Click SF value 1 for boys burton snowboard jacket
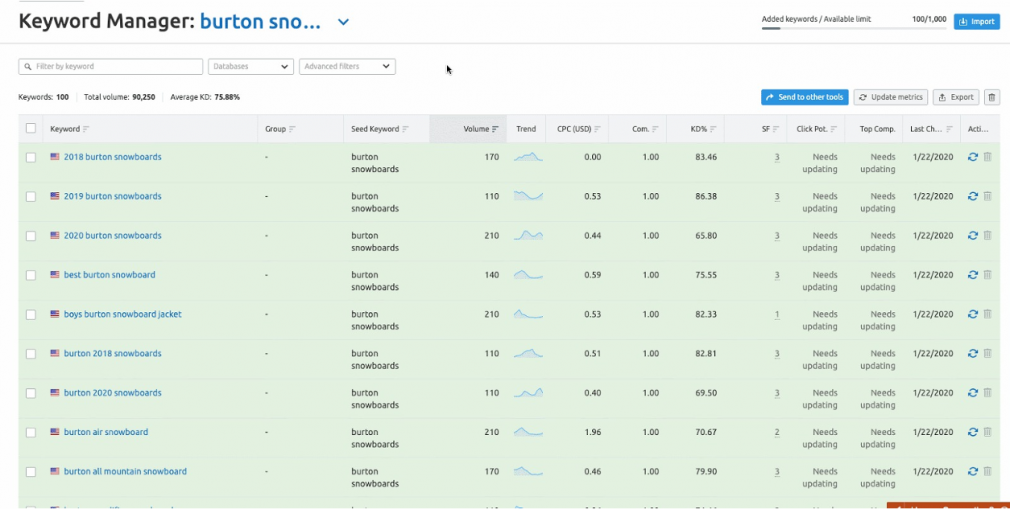1010x509 pixels. pos(777,314)
